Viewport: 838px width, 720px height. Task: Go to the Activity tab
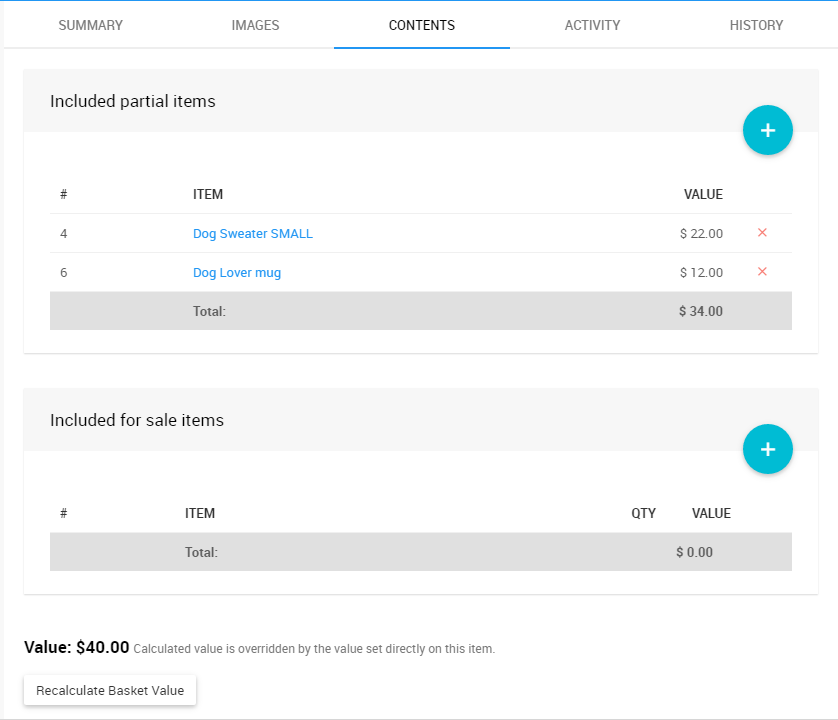[x=592, y=25]
